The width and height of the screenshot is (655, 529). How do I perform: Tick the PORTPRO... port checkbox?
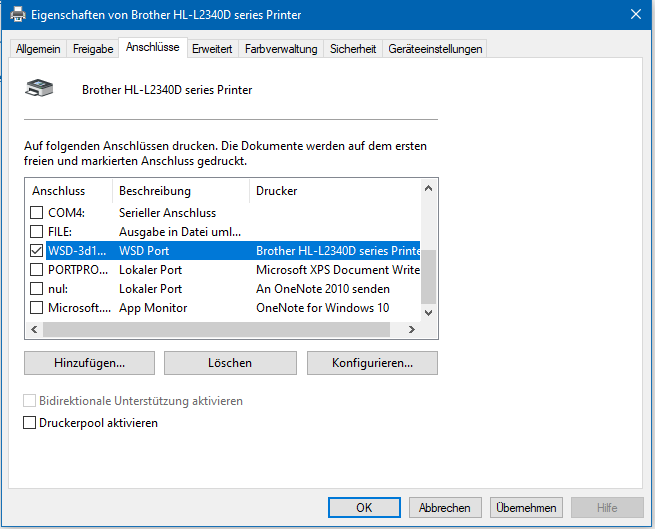pyautogui.click(x=36, y=270)
